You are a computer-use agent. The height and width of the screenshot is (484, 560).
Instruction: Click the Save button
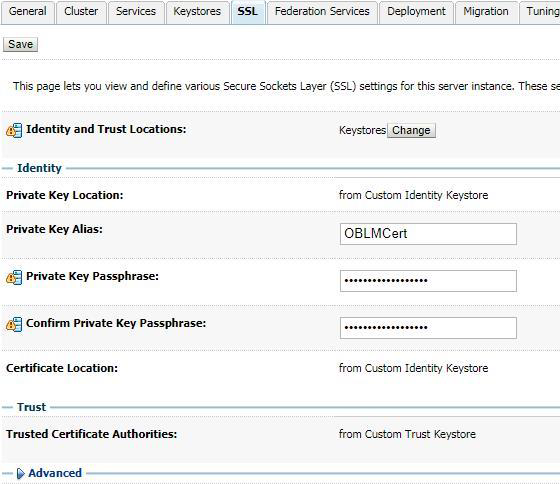click(x=20, y=44)
